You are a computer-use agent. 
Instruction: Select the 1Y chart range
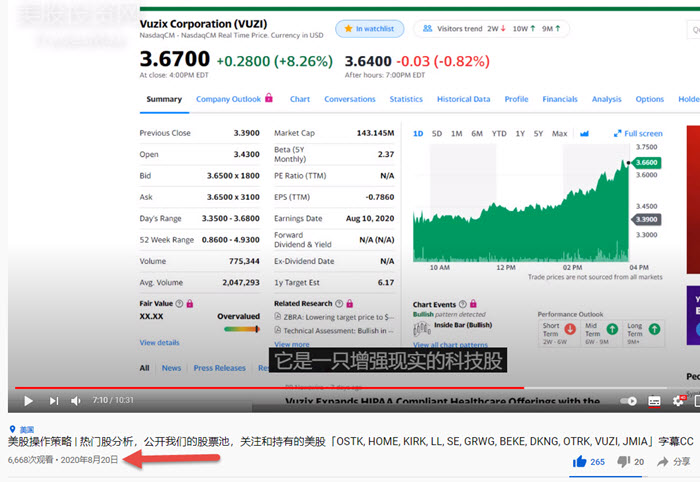520,133
